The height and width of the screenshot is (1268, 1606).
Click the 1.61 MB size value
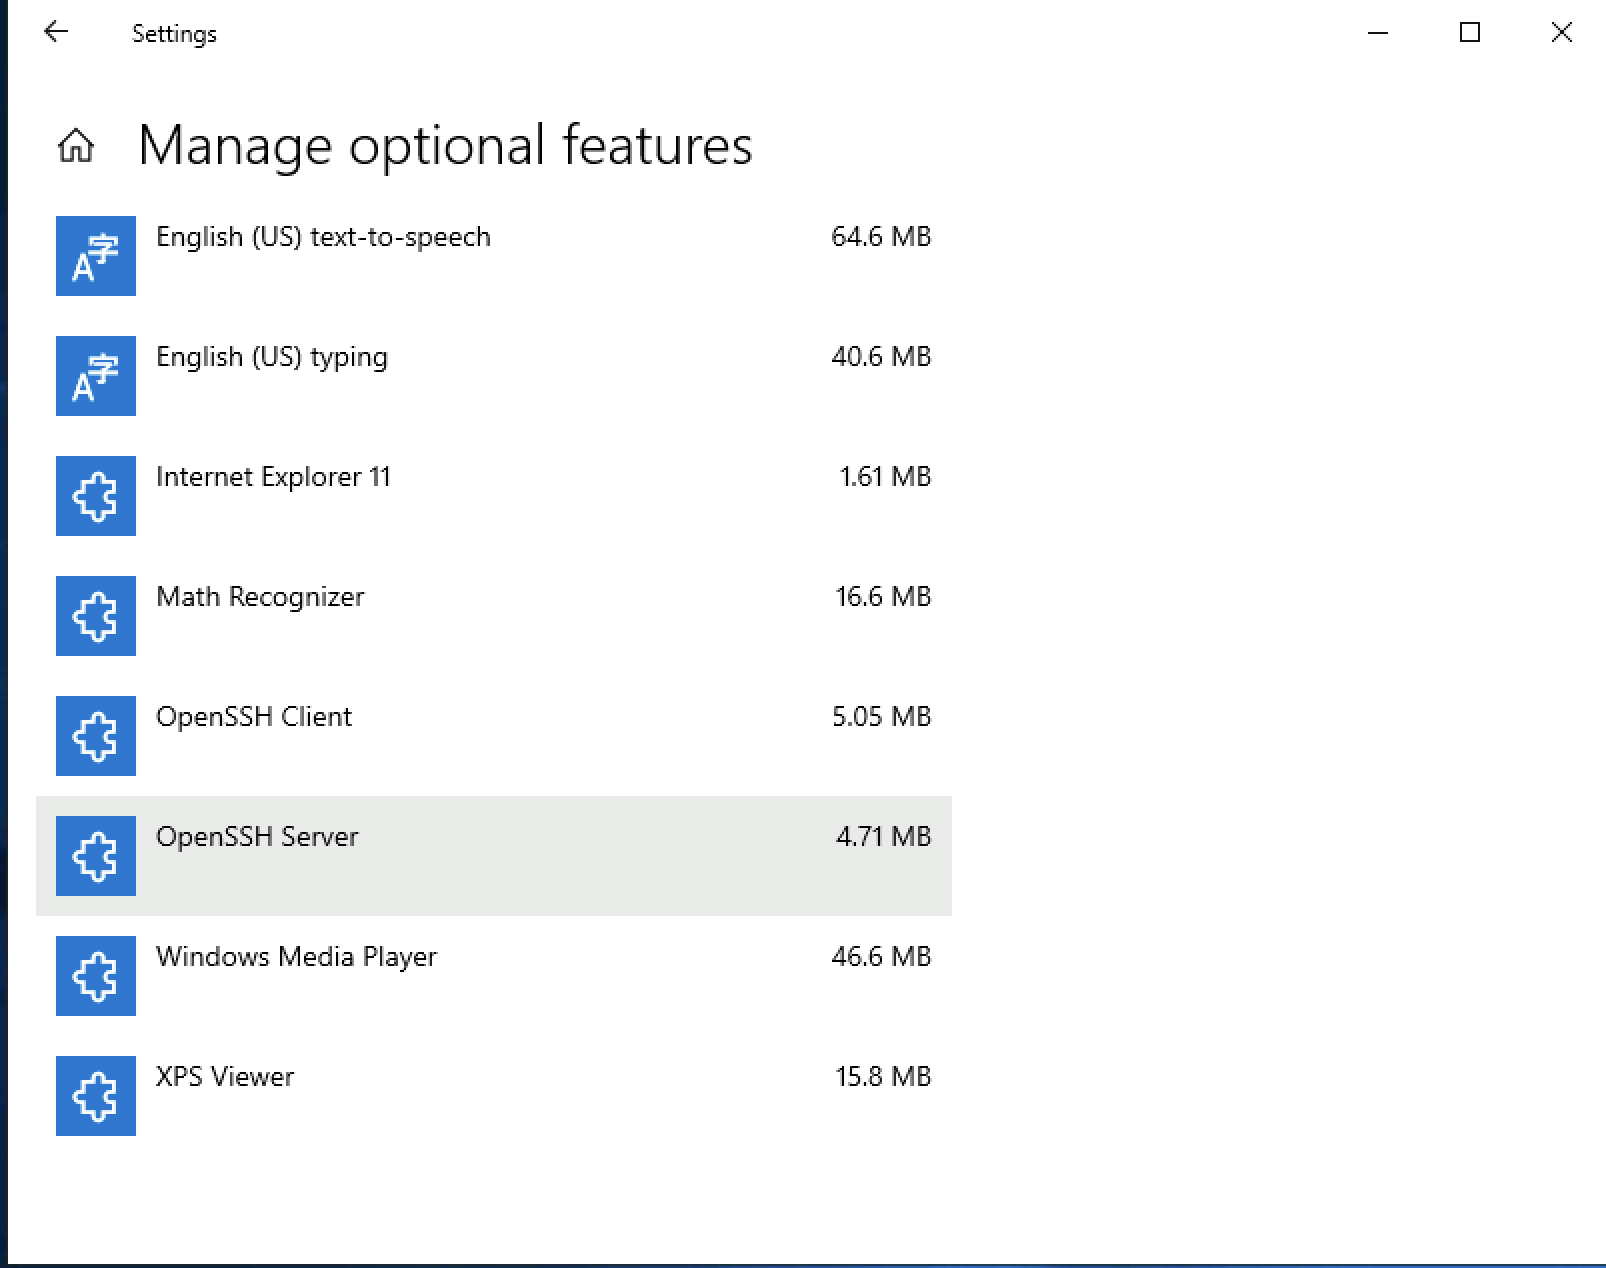pos(885,477)
